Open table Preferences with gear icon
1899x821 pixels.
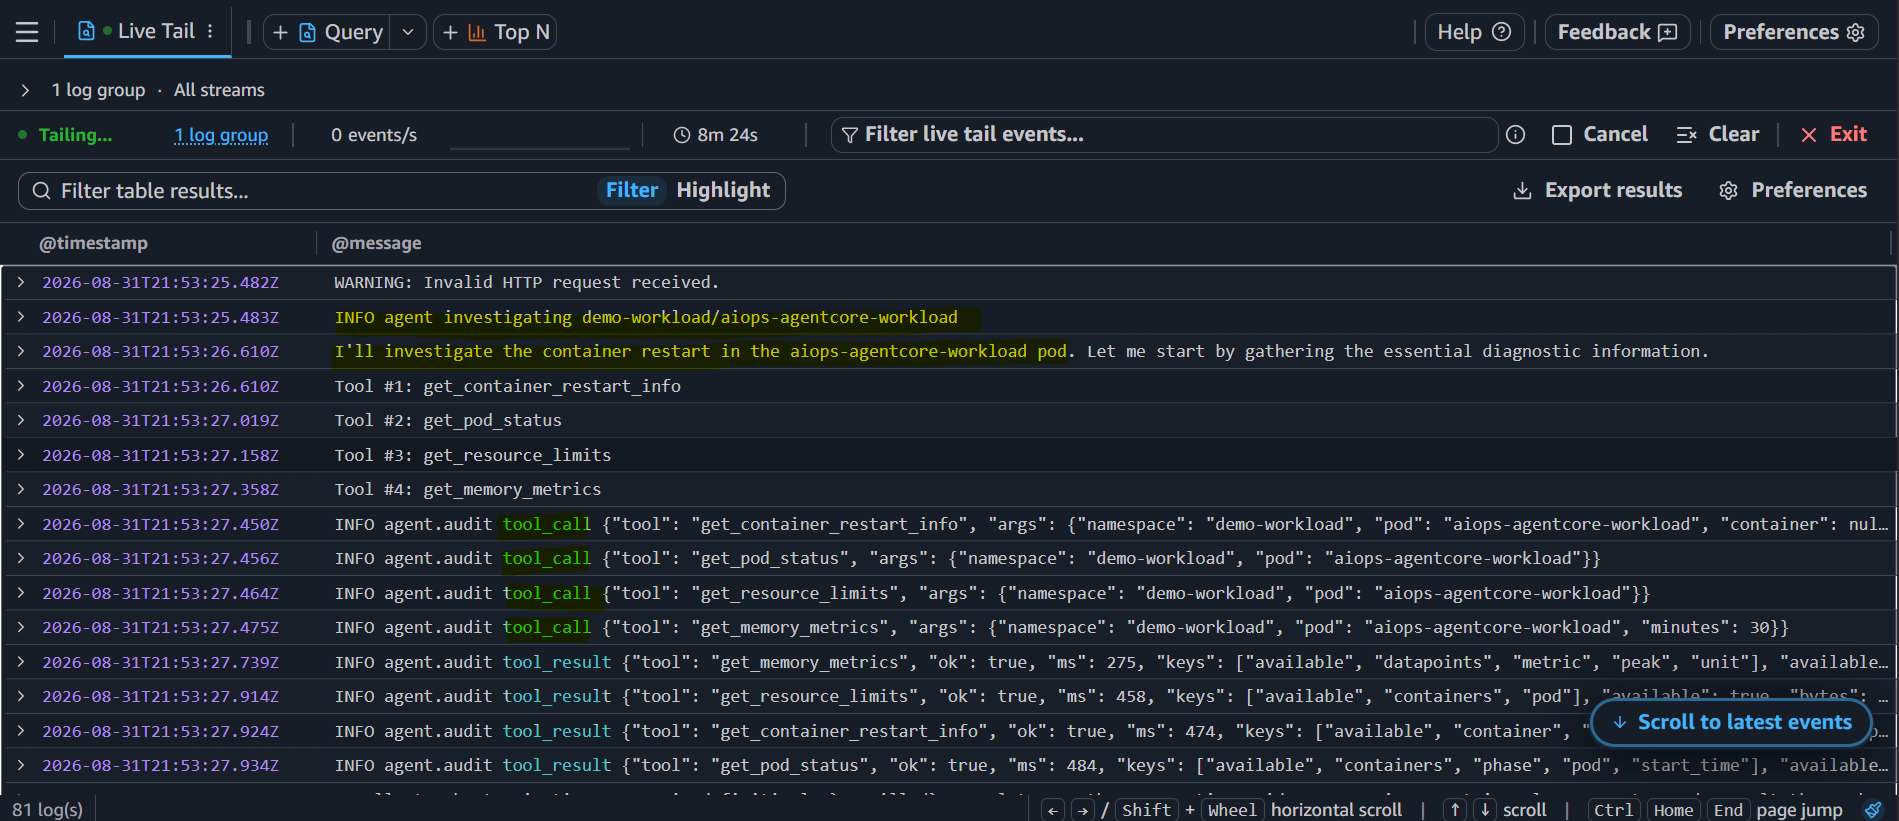1792,190
